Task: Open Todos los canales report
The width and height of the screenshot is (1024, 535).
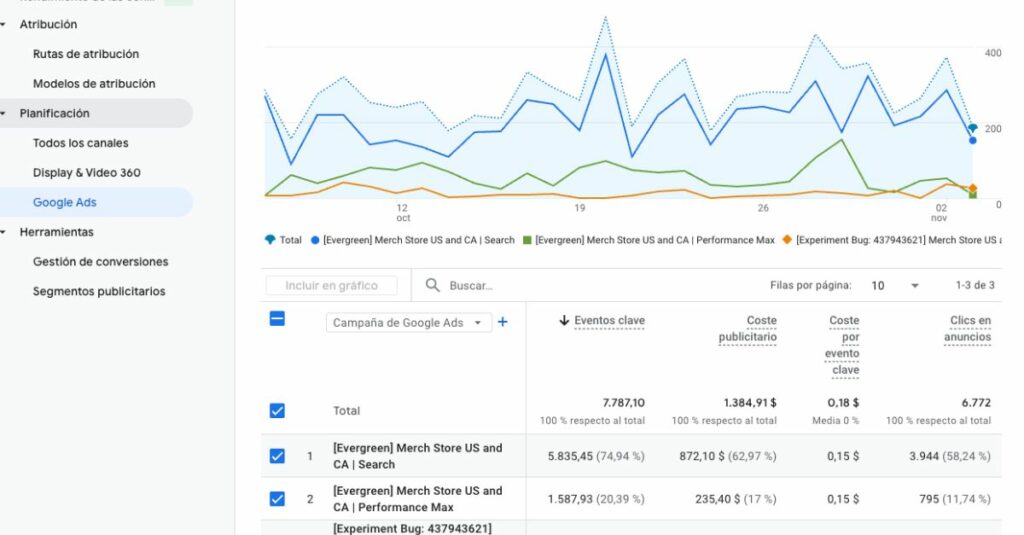Action: coord(80,143)
